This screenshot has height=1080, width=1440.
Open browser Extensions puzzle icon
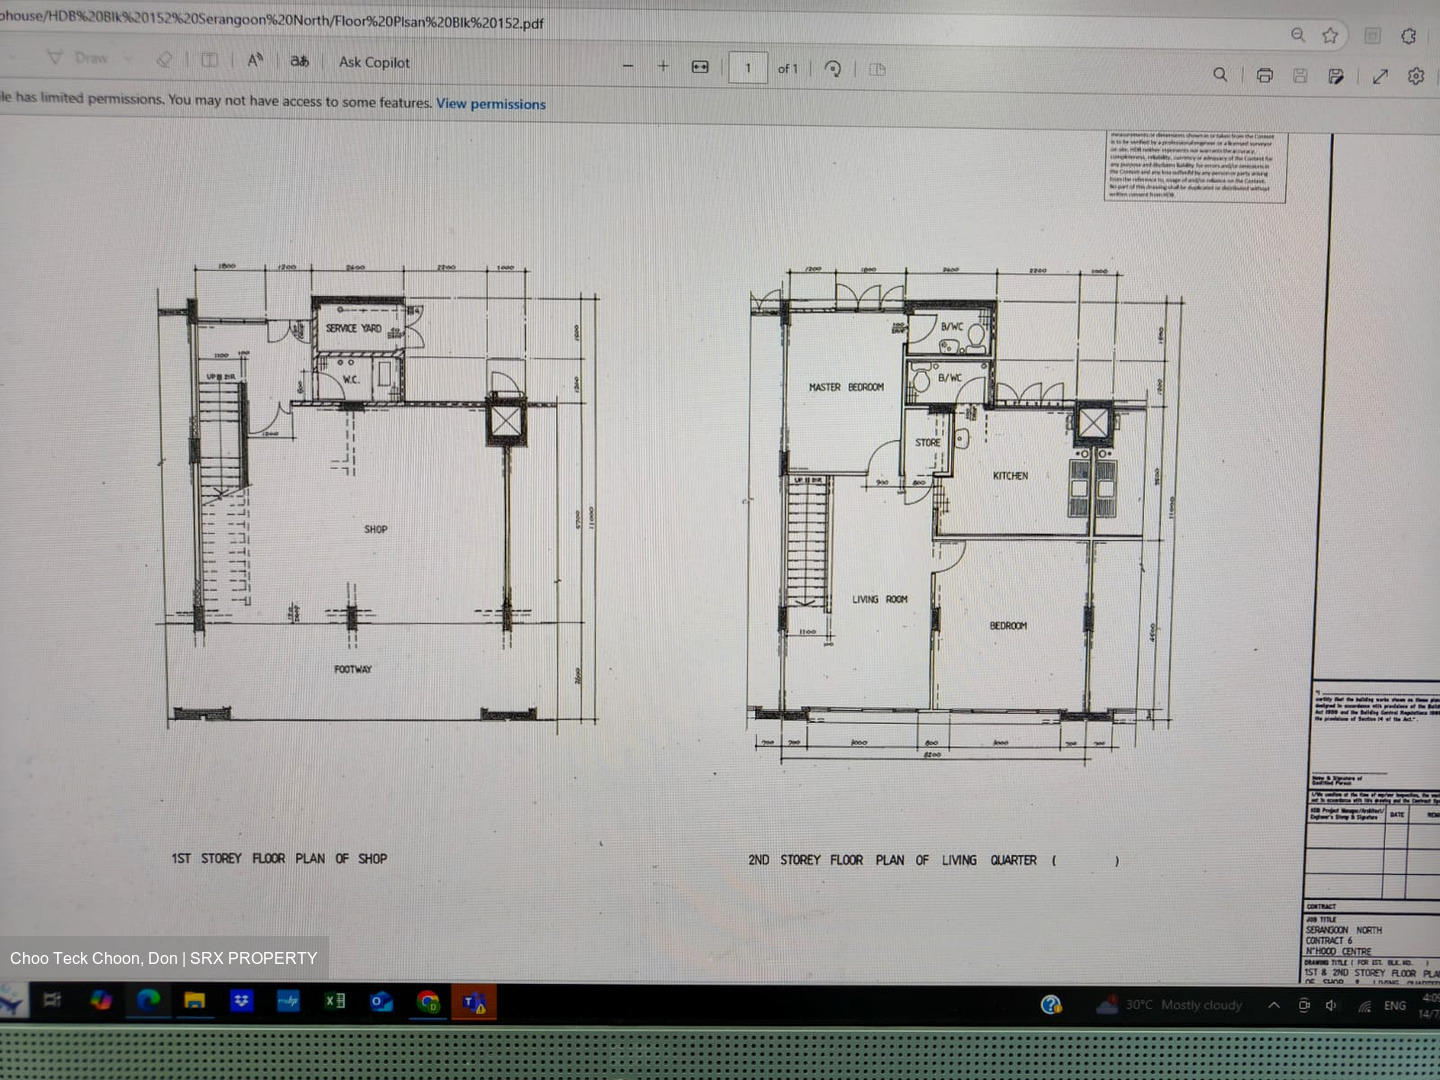[x=1408, y=36]
